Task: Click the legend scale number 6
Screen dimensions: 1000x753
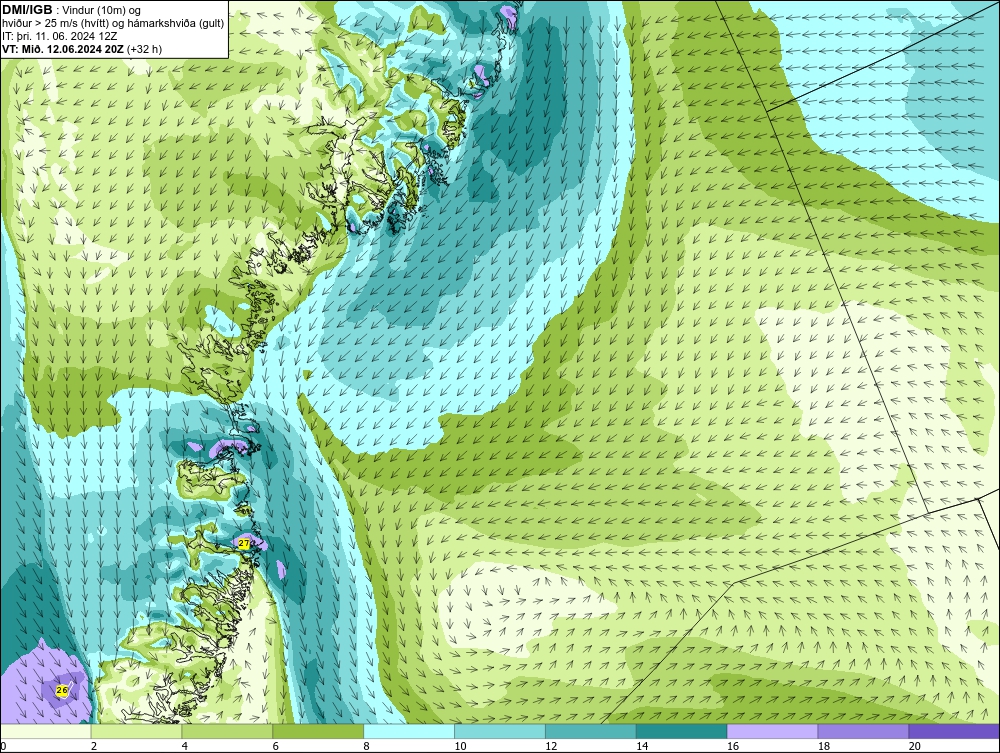Action: 276,746
